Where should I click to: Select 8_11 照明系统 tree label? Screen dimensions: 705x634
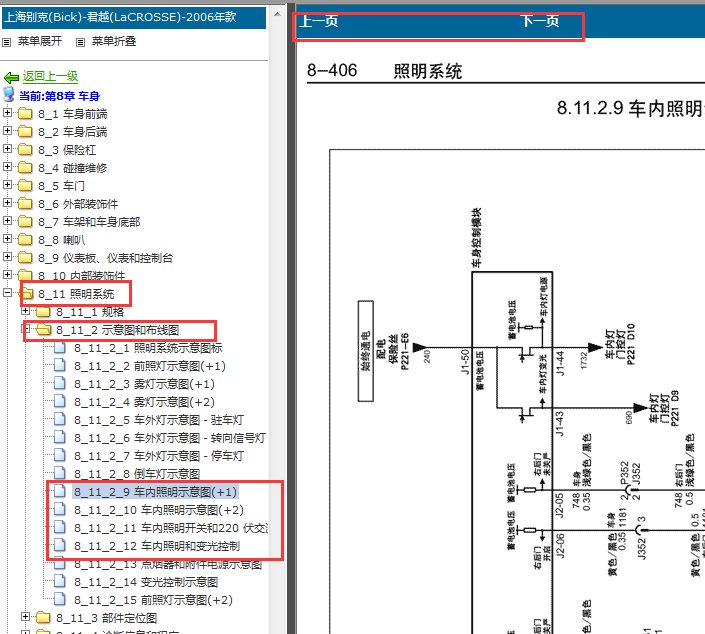coord(76,294)
